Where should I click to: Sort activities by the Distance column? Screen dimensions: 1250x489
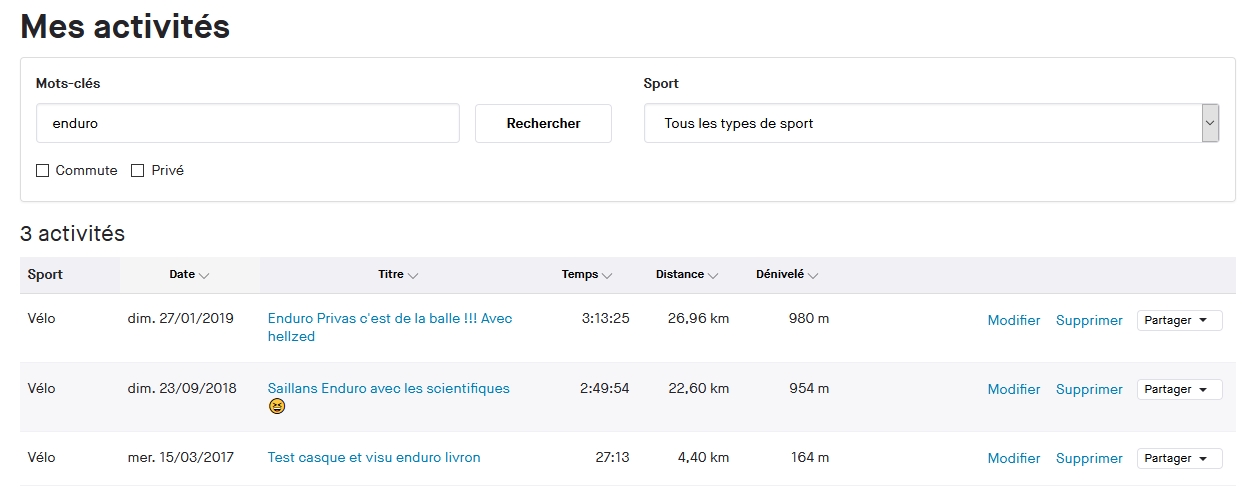[x=687, y=274]
